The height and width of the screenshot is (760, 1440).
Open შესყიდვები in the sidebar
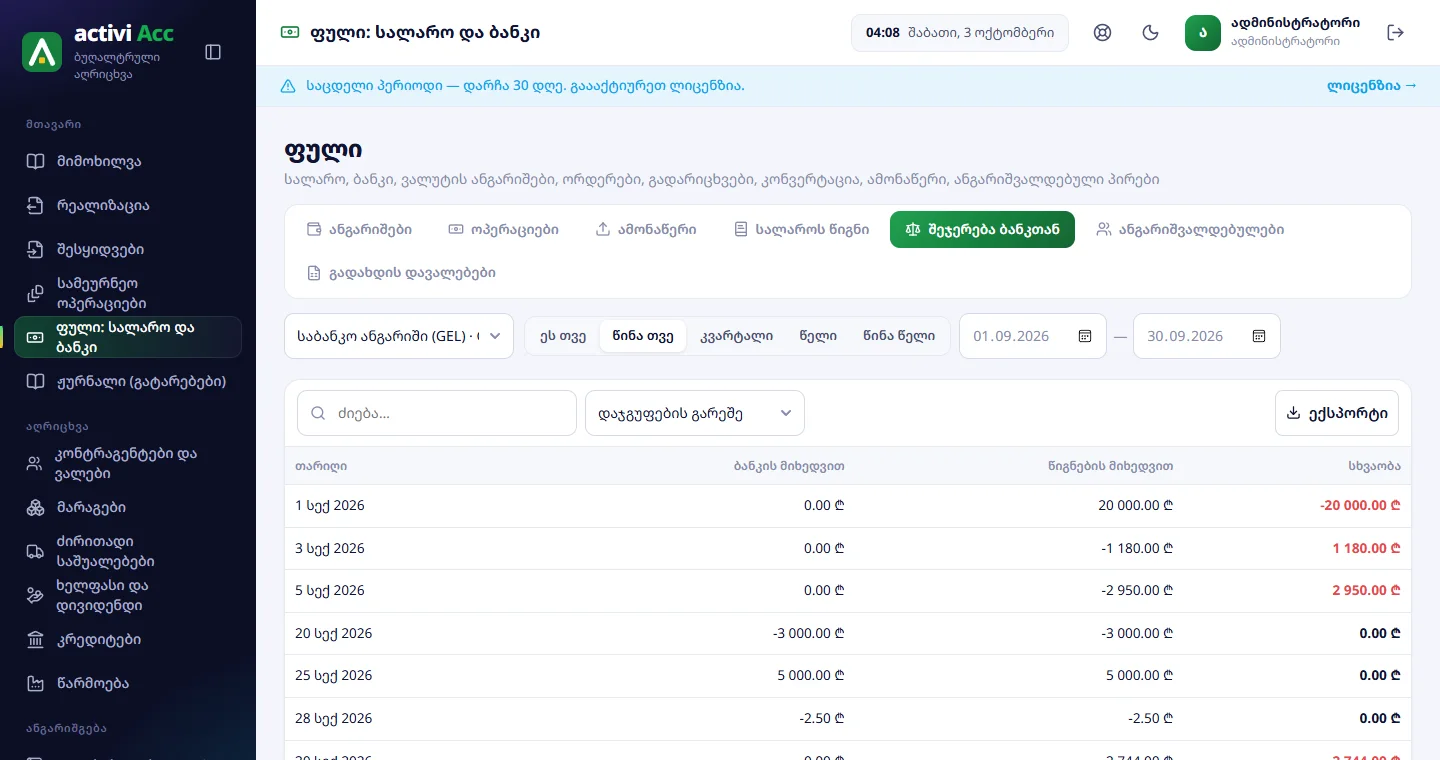coord(128,249)
